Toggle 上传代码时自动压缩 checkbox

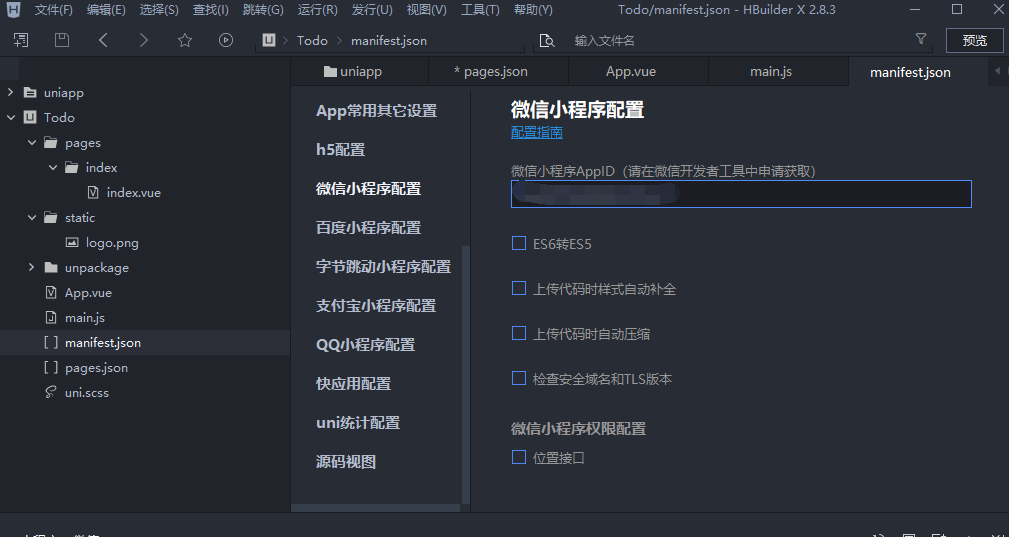[519, 333]
